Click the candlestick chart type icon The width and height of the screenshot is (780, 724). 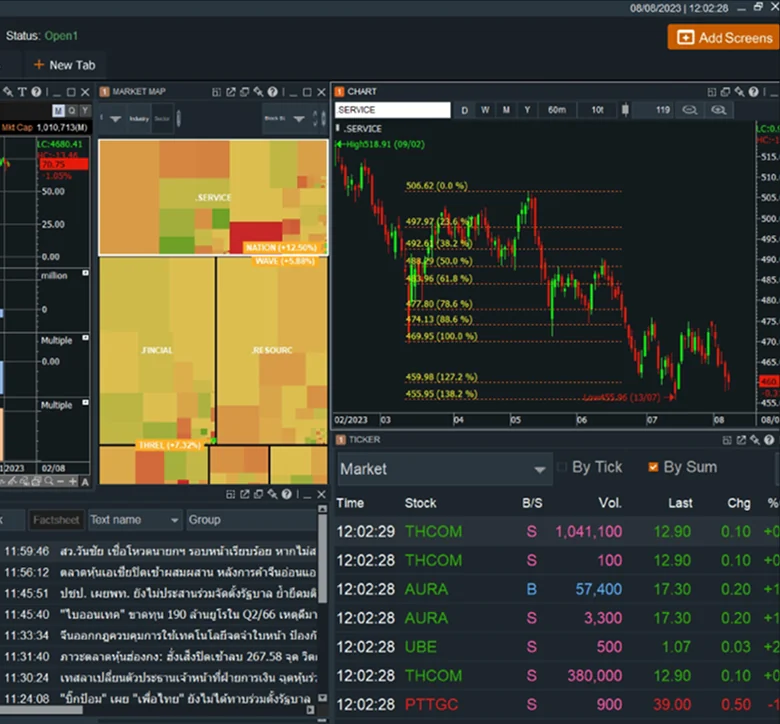[x=625, y=110]
